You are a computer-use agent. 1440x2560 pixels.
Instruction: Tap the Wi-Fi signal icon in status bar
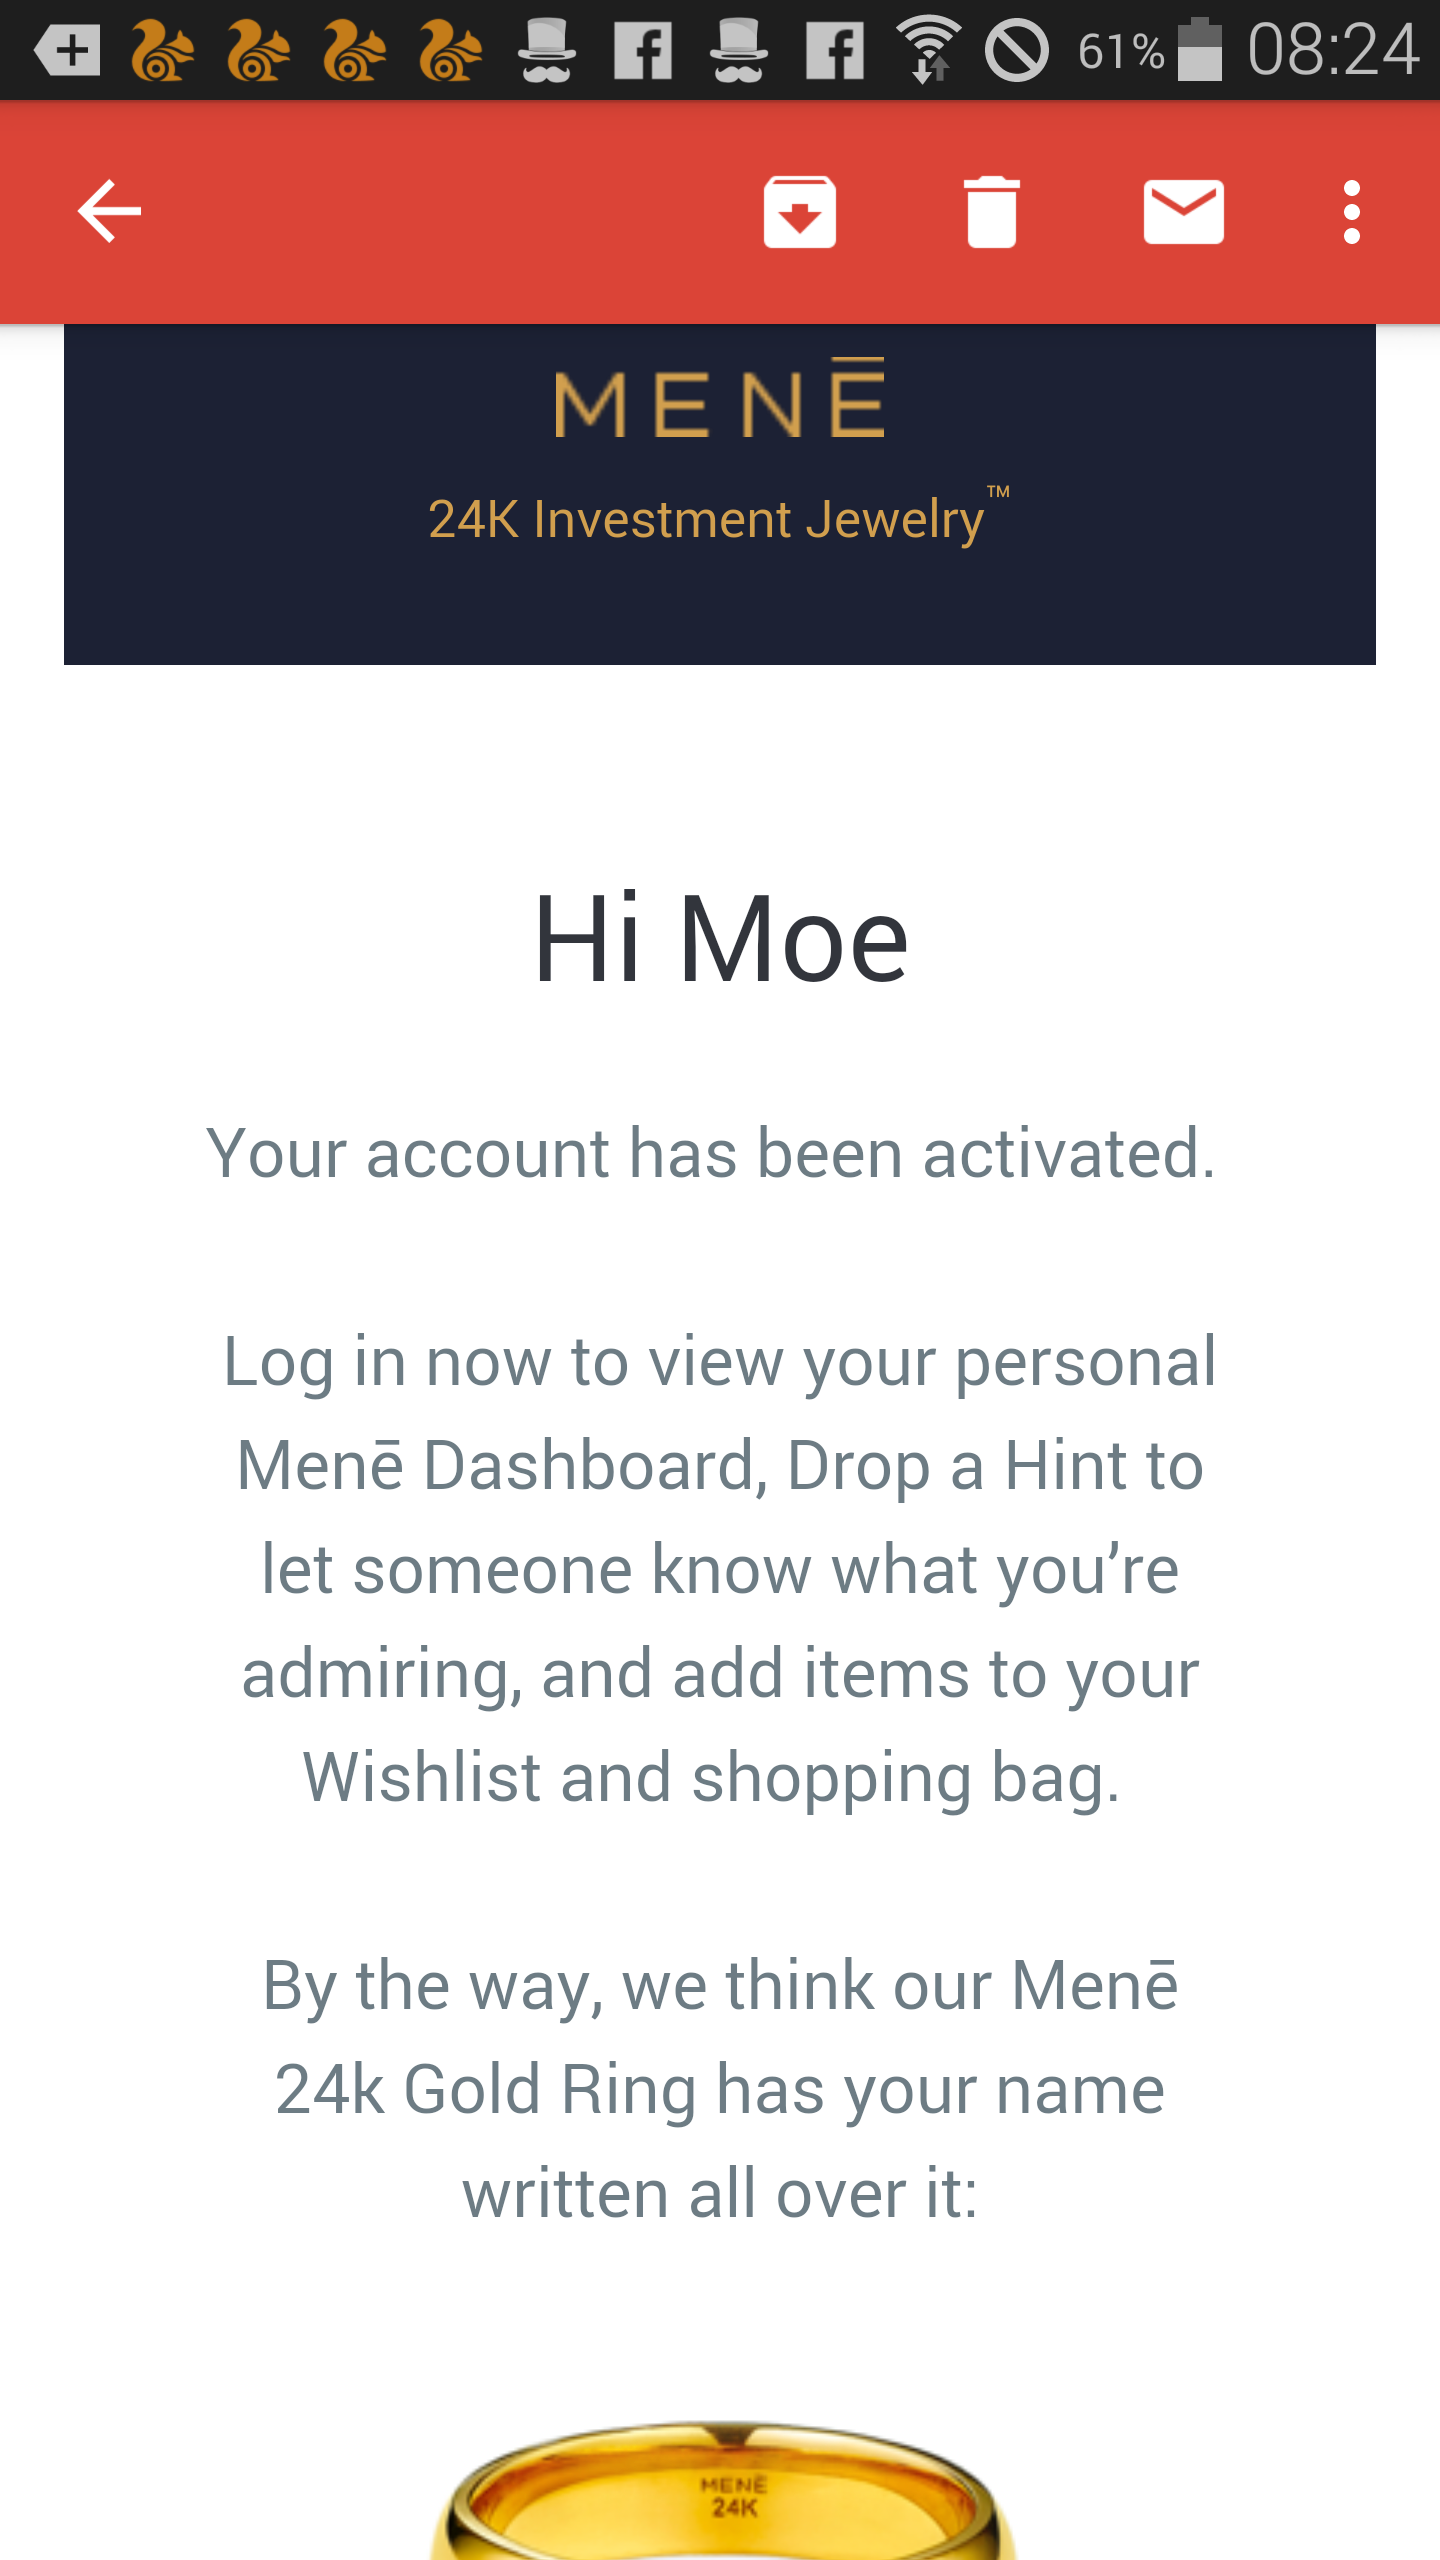[929, 50]
